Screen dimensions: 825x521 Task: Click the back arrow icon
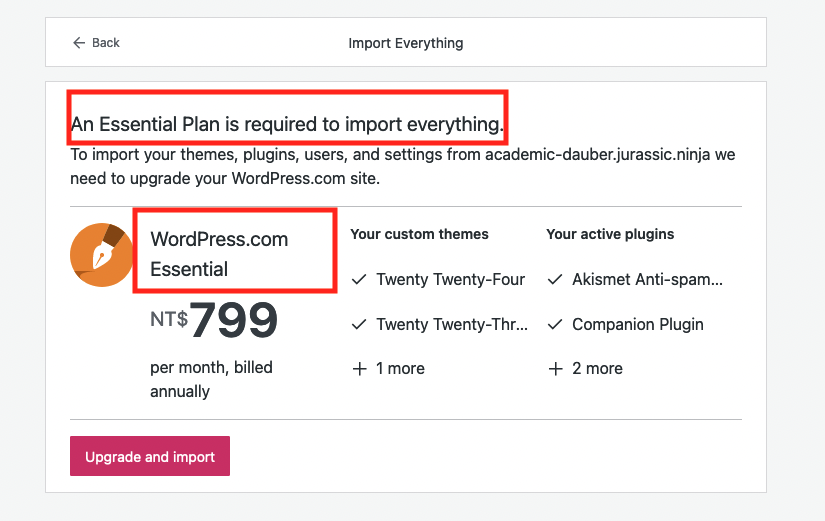[79, 43]
